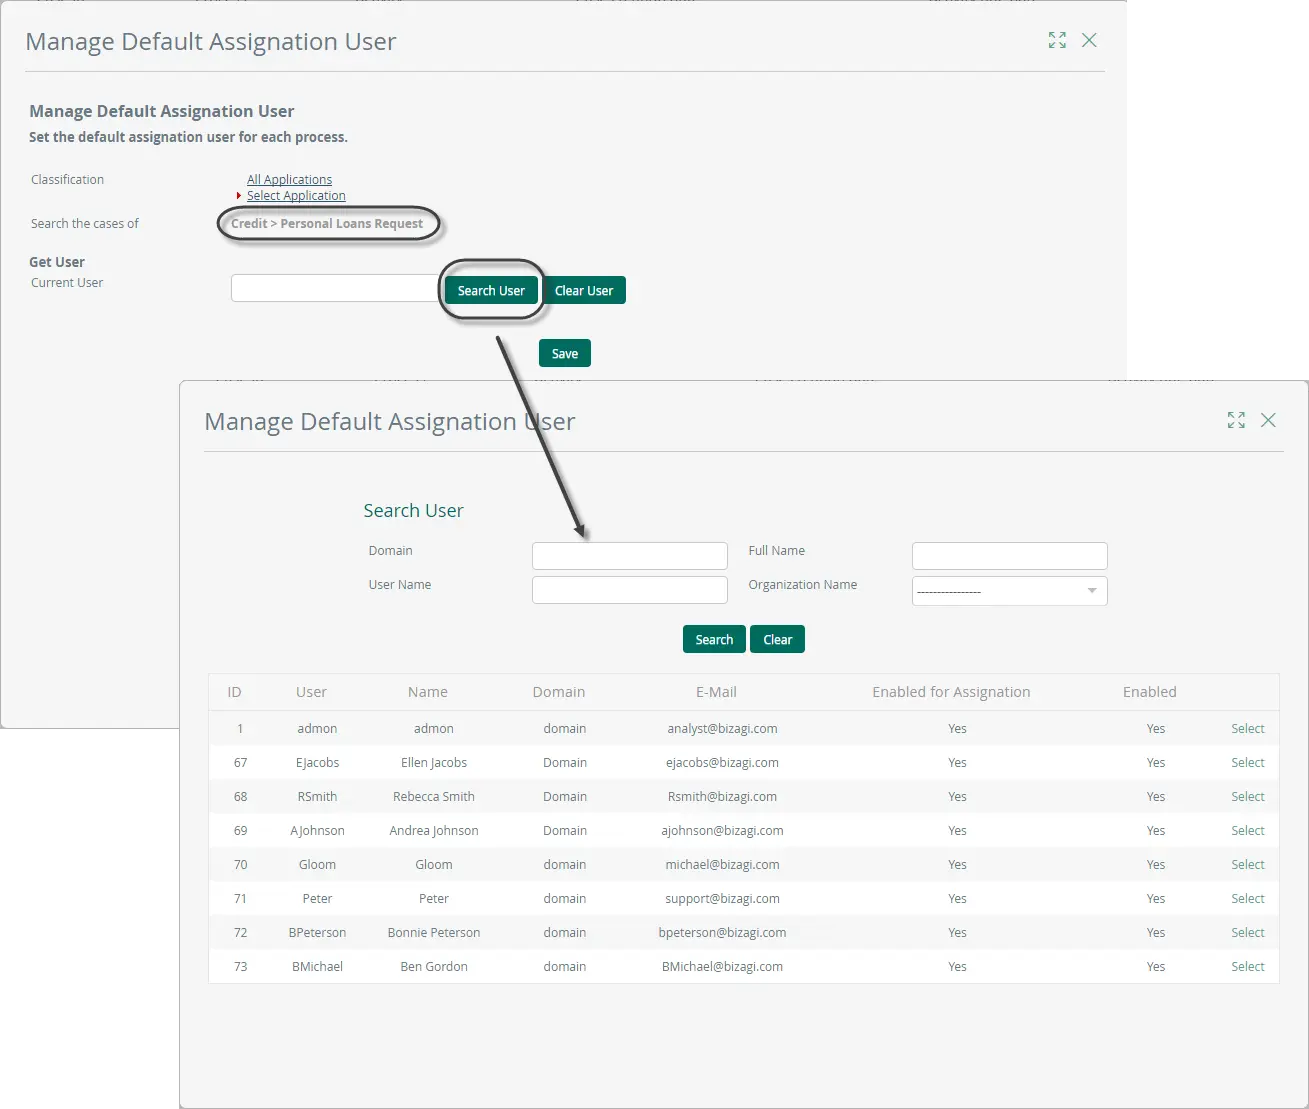Focus the User Name input field
Image resolution: width=1309 pixels, height=1109 pixels.
tap(630, 590)
